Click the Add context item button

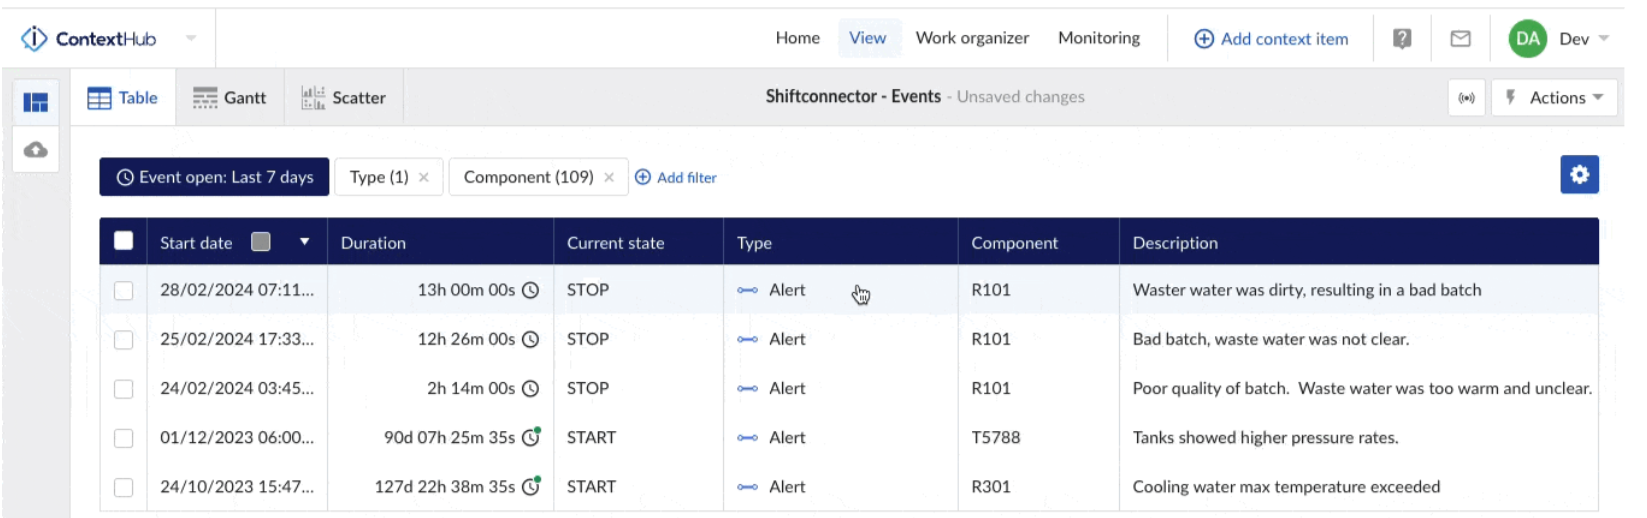tap(1271, 39)
